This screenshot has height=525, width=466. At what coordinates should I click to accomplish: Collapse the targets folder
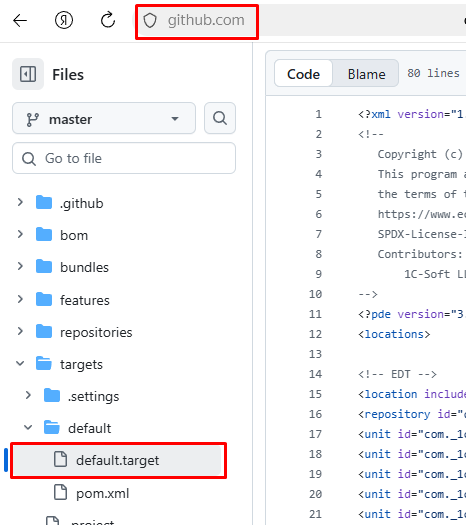(x=20, y=364)
